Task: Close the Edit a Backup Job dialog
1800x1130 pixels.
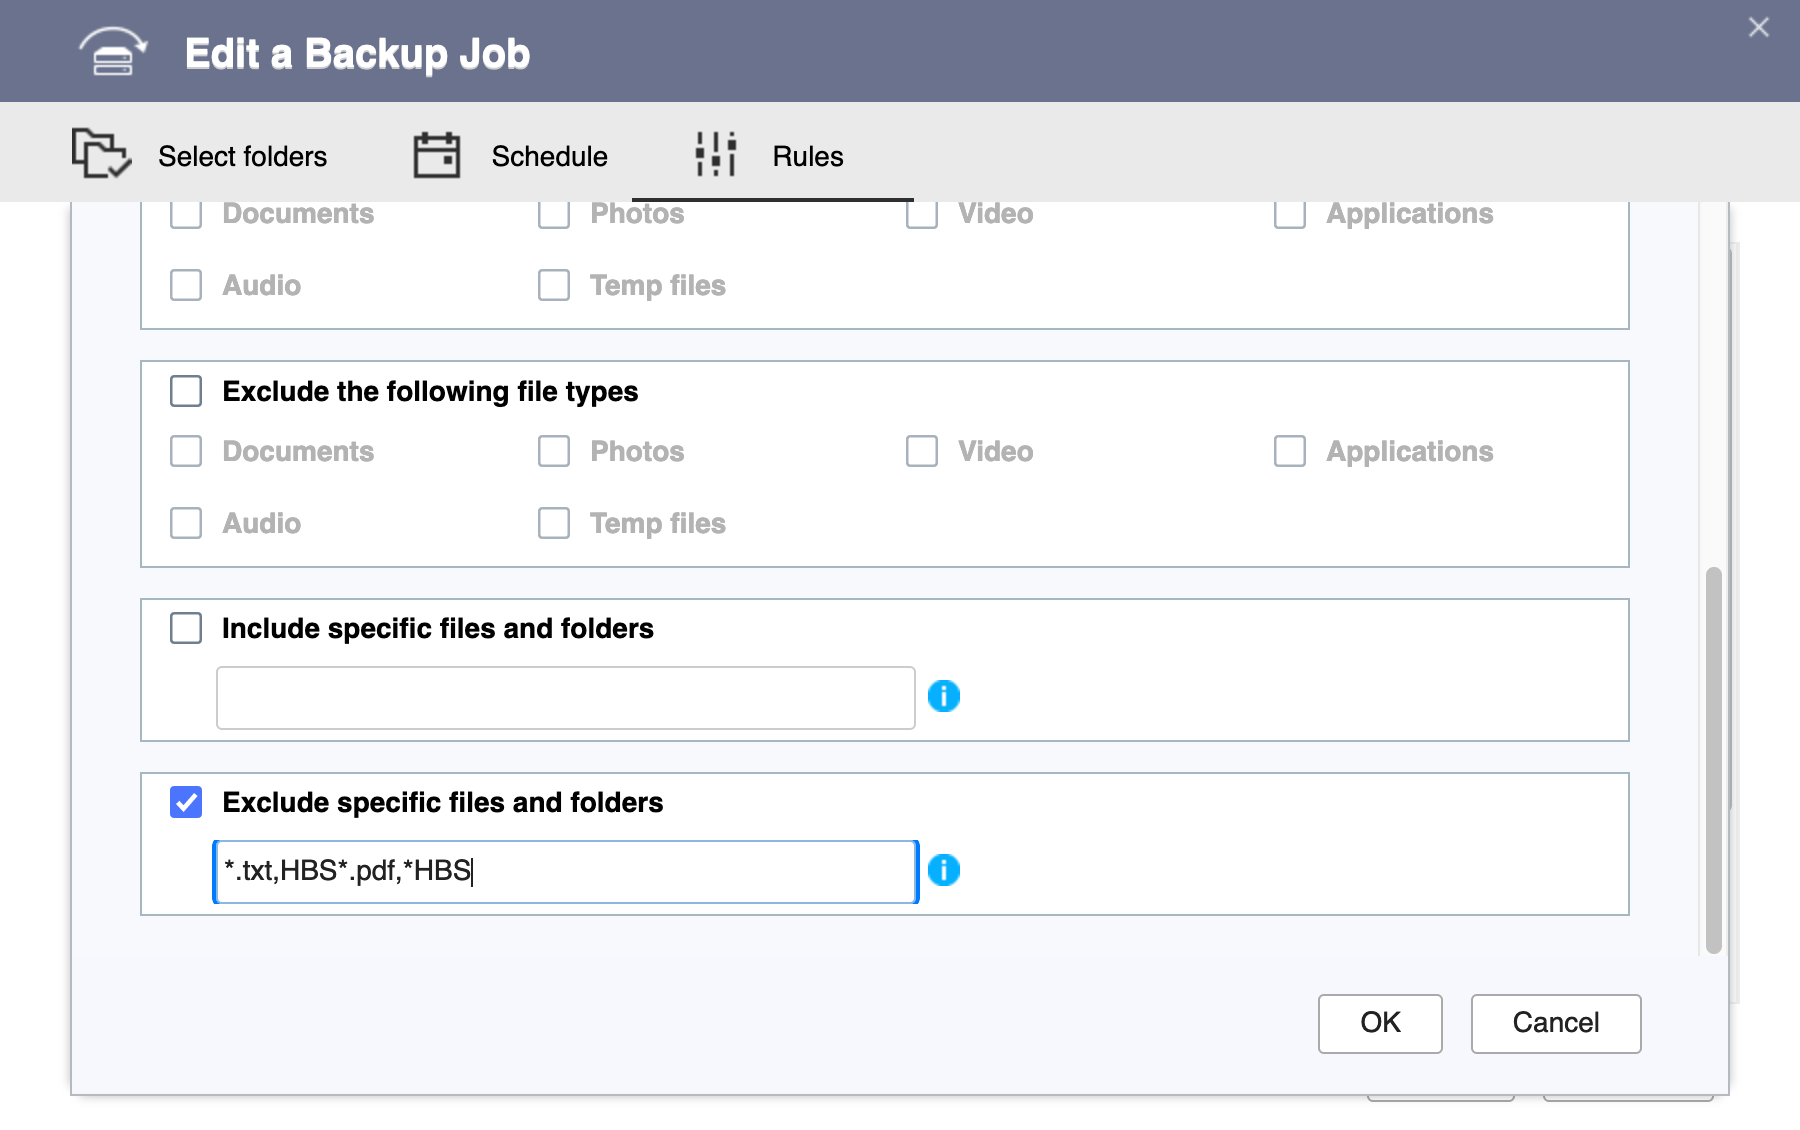Action: [1758, 28]
